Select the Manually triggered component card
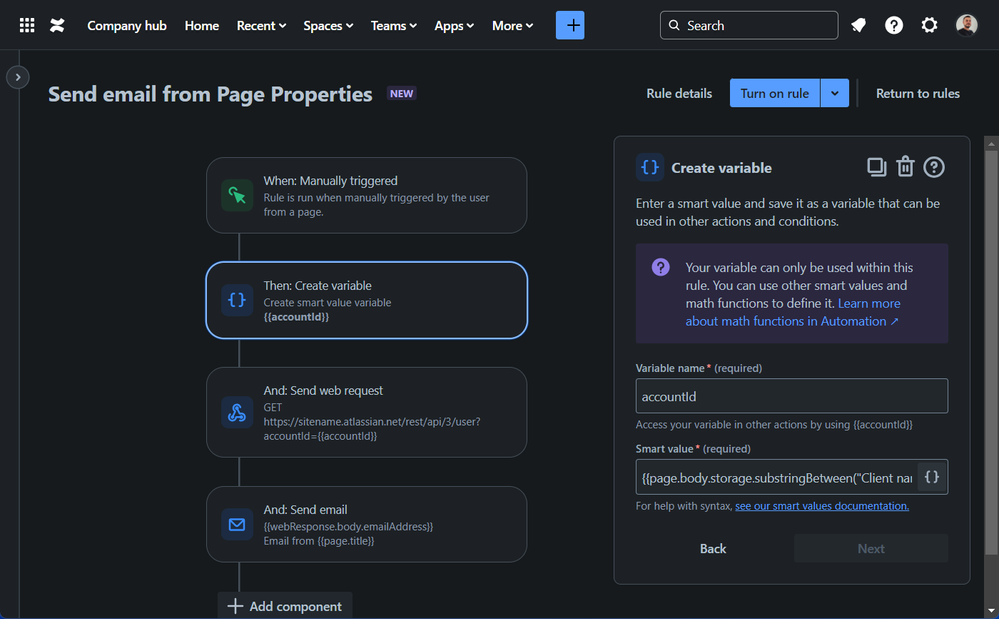999x619 pixels. 366,196
